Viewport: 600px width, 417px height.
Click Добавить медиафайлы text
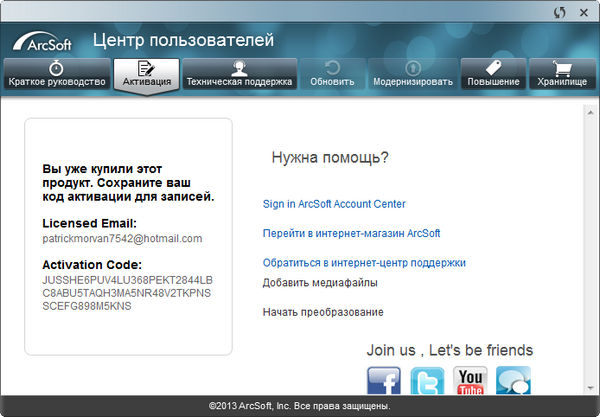coord(320,283)
